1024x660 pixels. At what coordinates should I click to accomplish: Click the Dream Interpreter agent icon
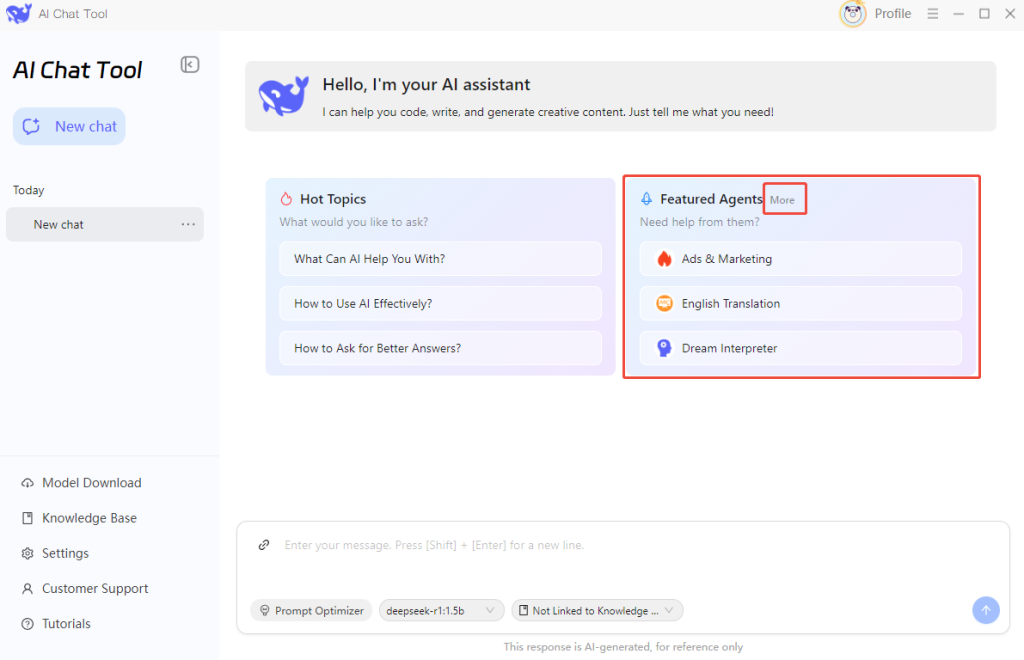pyautogui.click(x=664, y=348)
